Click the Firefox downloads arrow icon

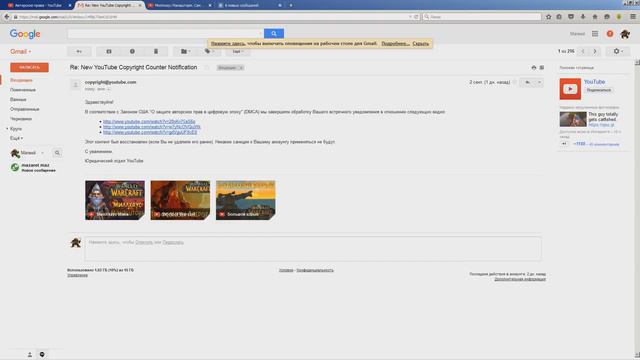pos(583,17)
